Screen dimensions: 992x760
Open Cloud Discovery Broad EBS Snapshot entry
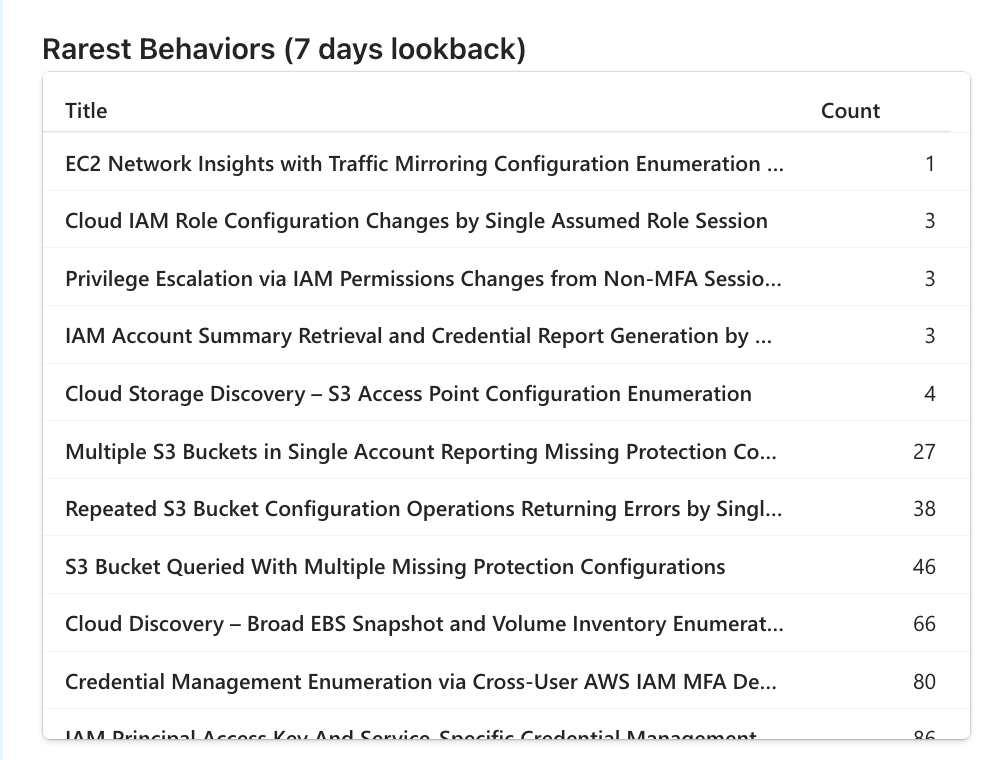click(424, 624)
